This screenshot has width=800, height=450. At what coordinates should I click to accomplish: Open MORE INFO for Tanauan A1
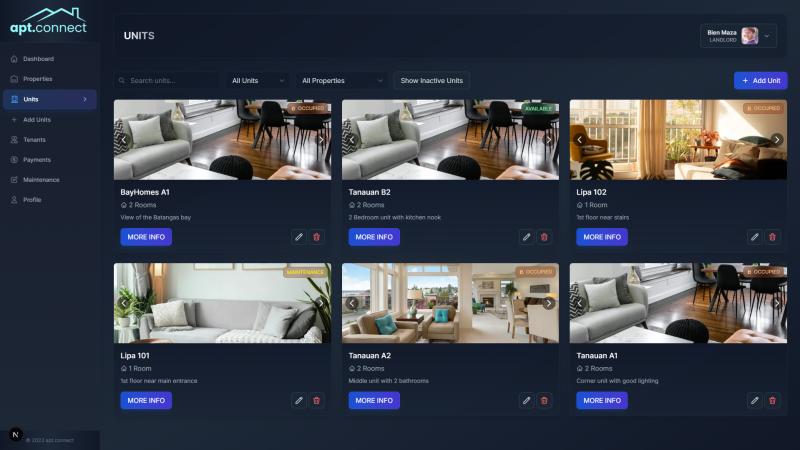pyautogui.click(x=602, y=401)
